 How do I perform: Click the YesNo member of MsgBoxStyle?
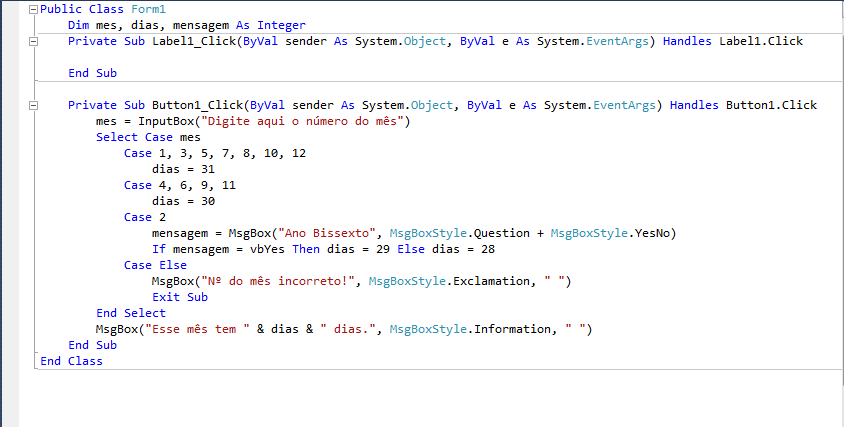pos(652,233)
